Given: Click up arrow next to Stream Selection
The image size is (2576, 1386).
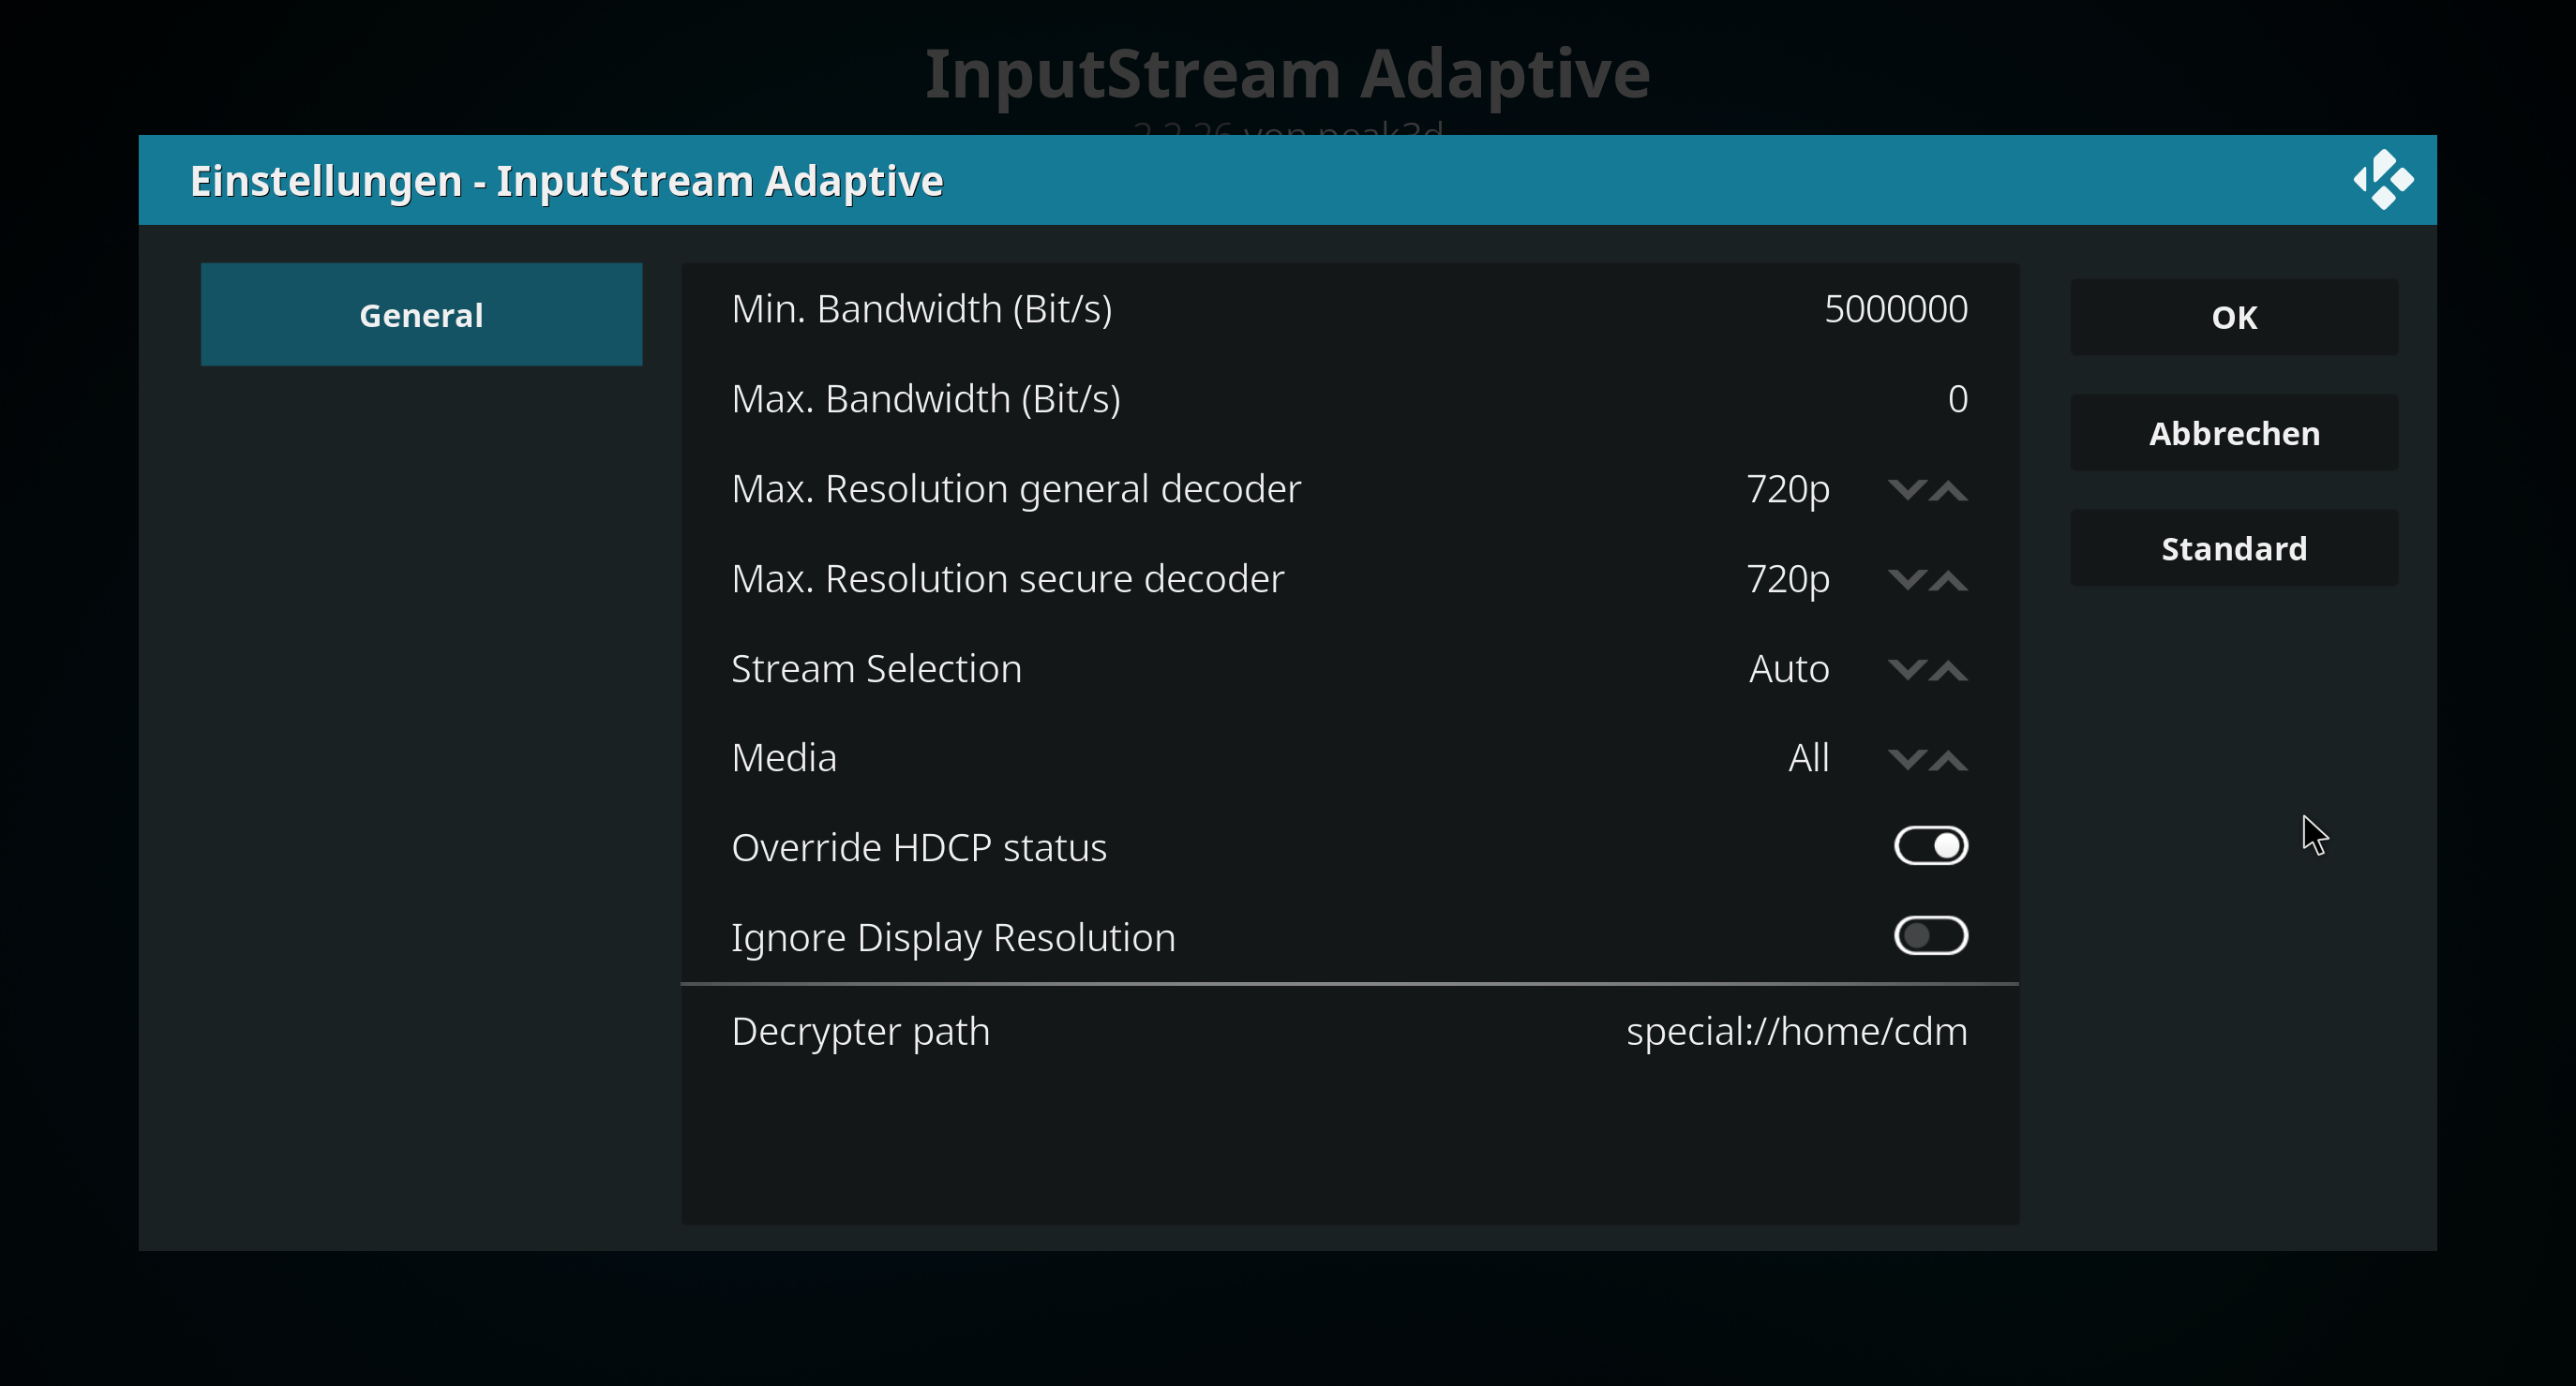Looking at the screenshot, I should point(1948,670).
